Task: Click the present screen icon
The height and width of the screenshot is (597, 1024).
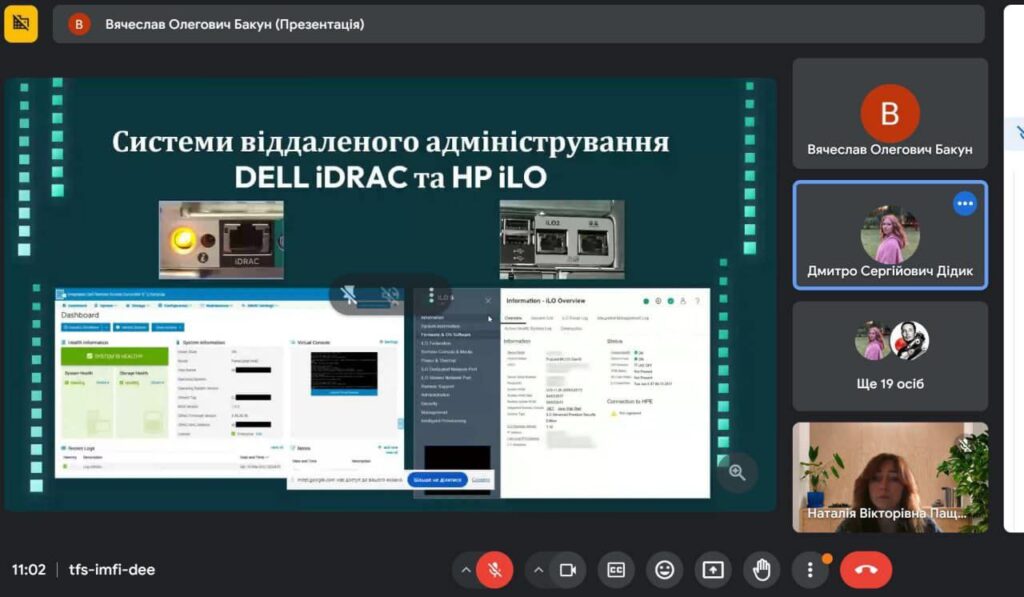Action: pyautogui.click(x=713, y=569)
